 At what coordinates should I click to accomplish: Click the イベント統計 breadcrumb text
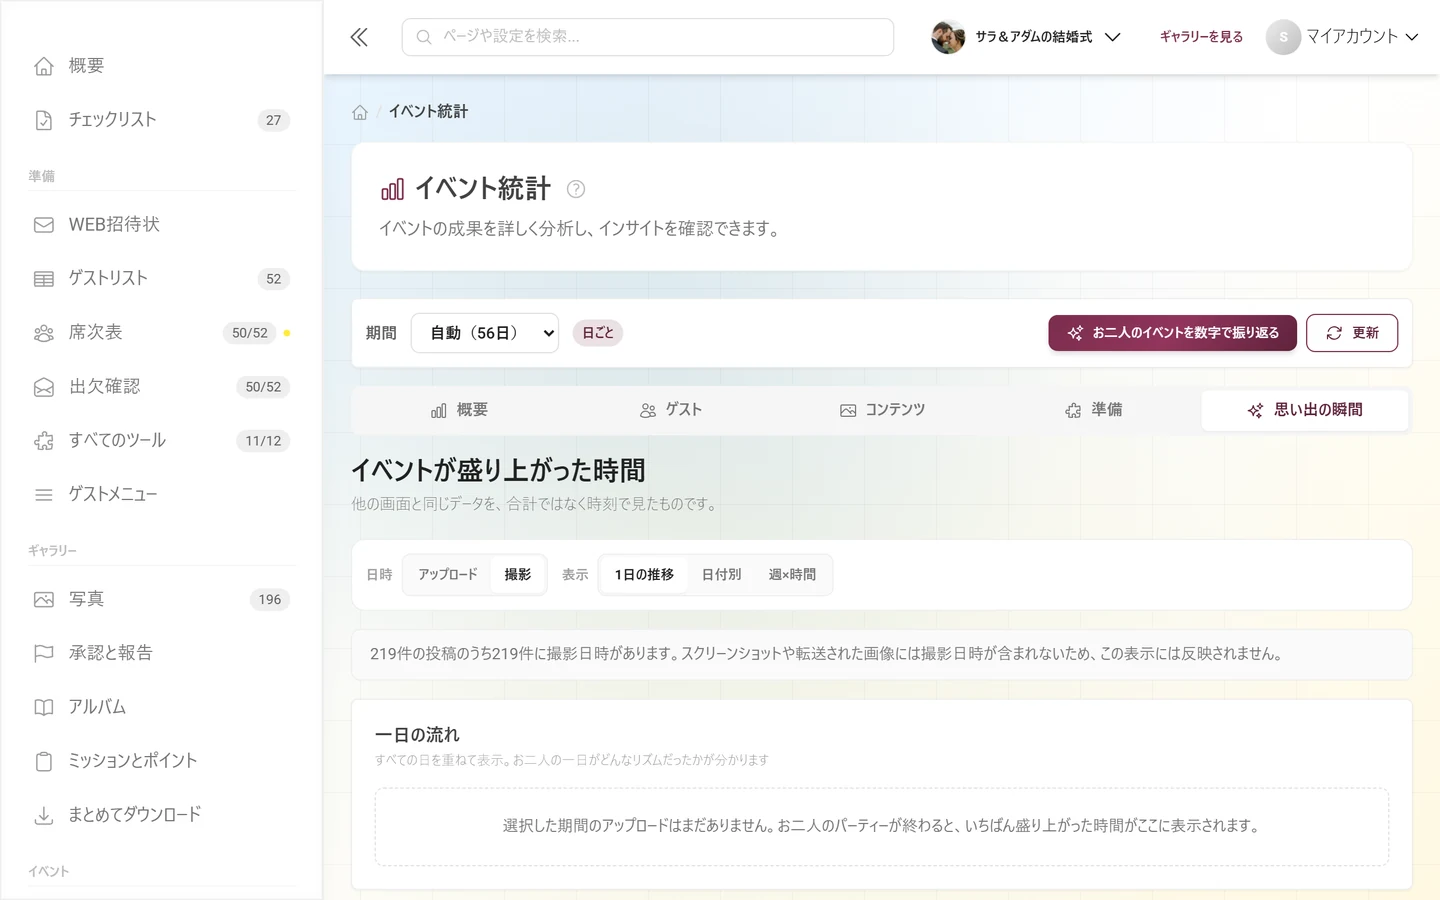click(x=428, y=112)
